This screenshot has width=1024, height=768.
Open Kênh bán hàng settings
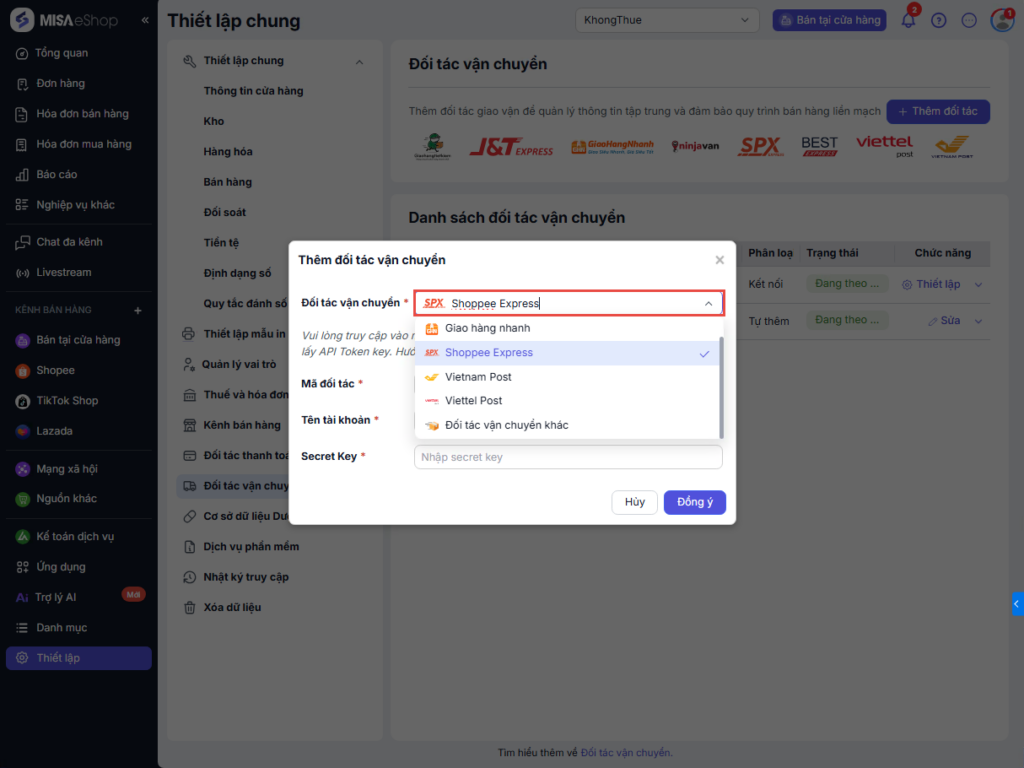click(x=234, y=425)
